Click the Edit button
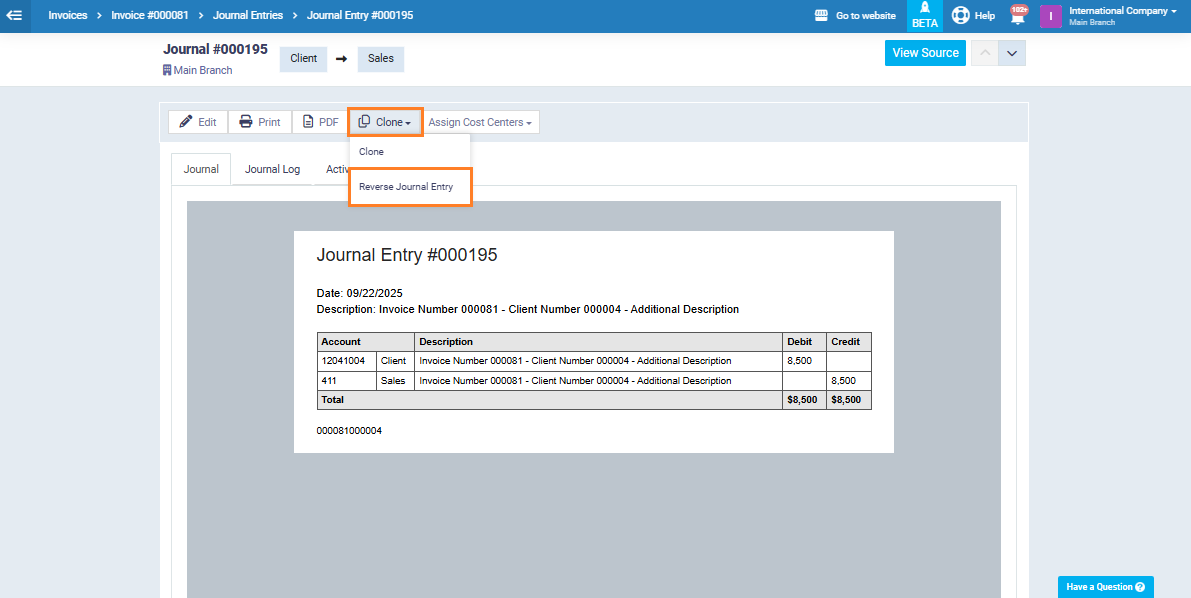This screenshot has height=598, width=1191. [x=198, y=122]
